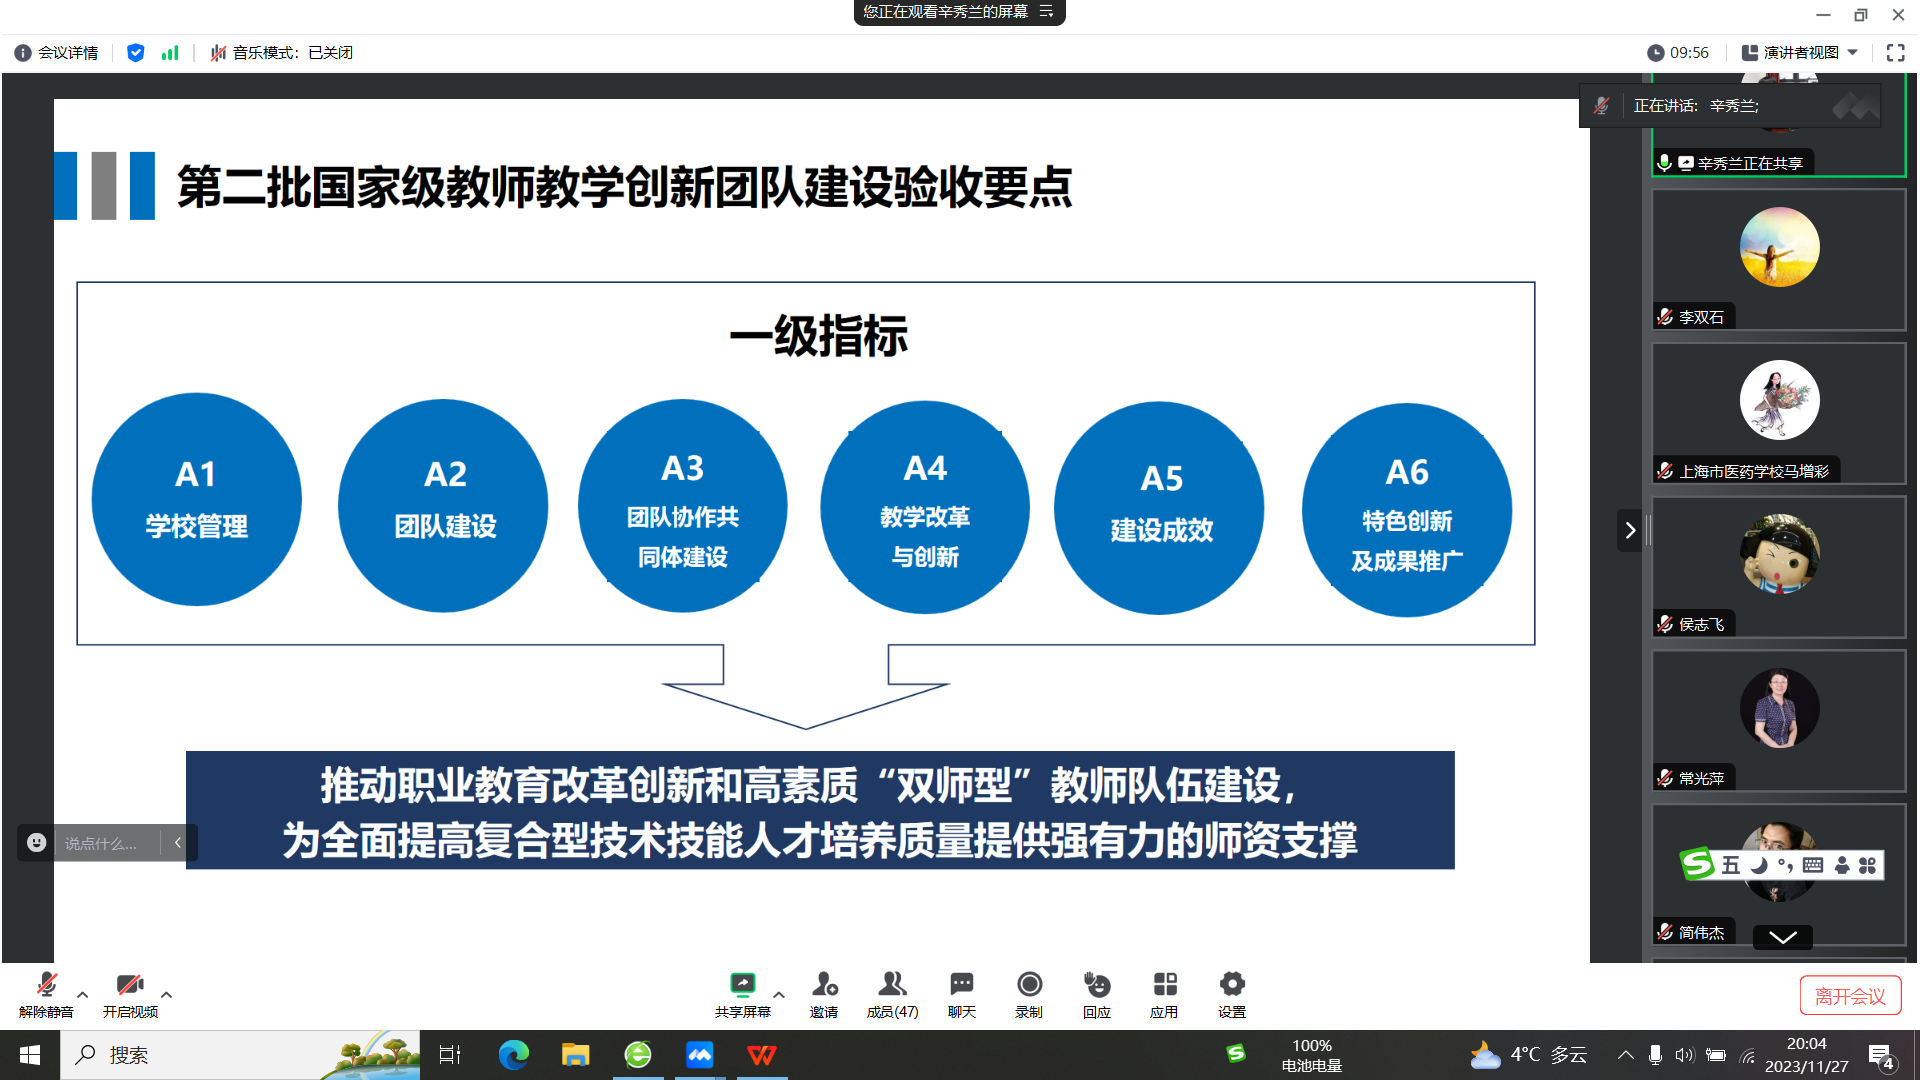The image size is (1920, 1080).
Task: Toggle full screen mode
Action: point(1895,53)
